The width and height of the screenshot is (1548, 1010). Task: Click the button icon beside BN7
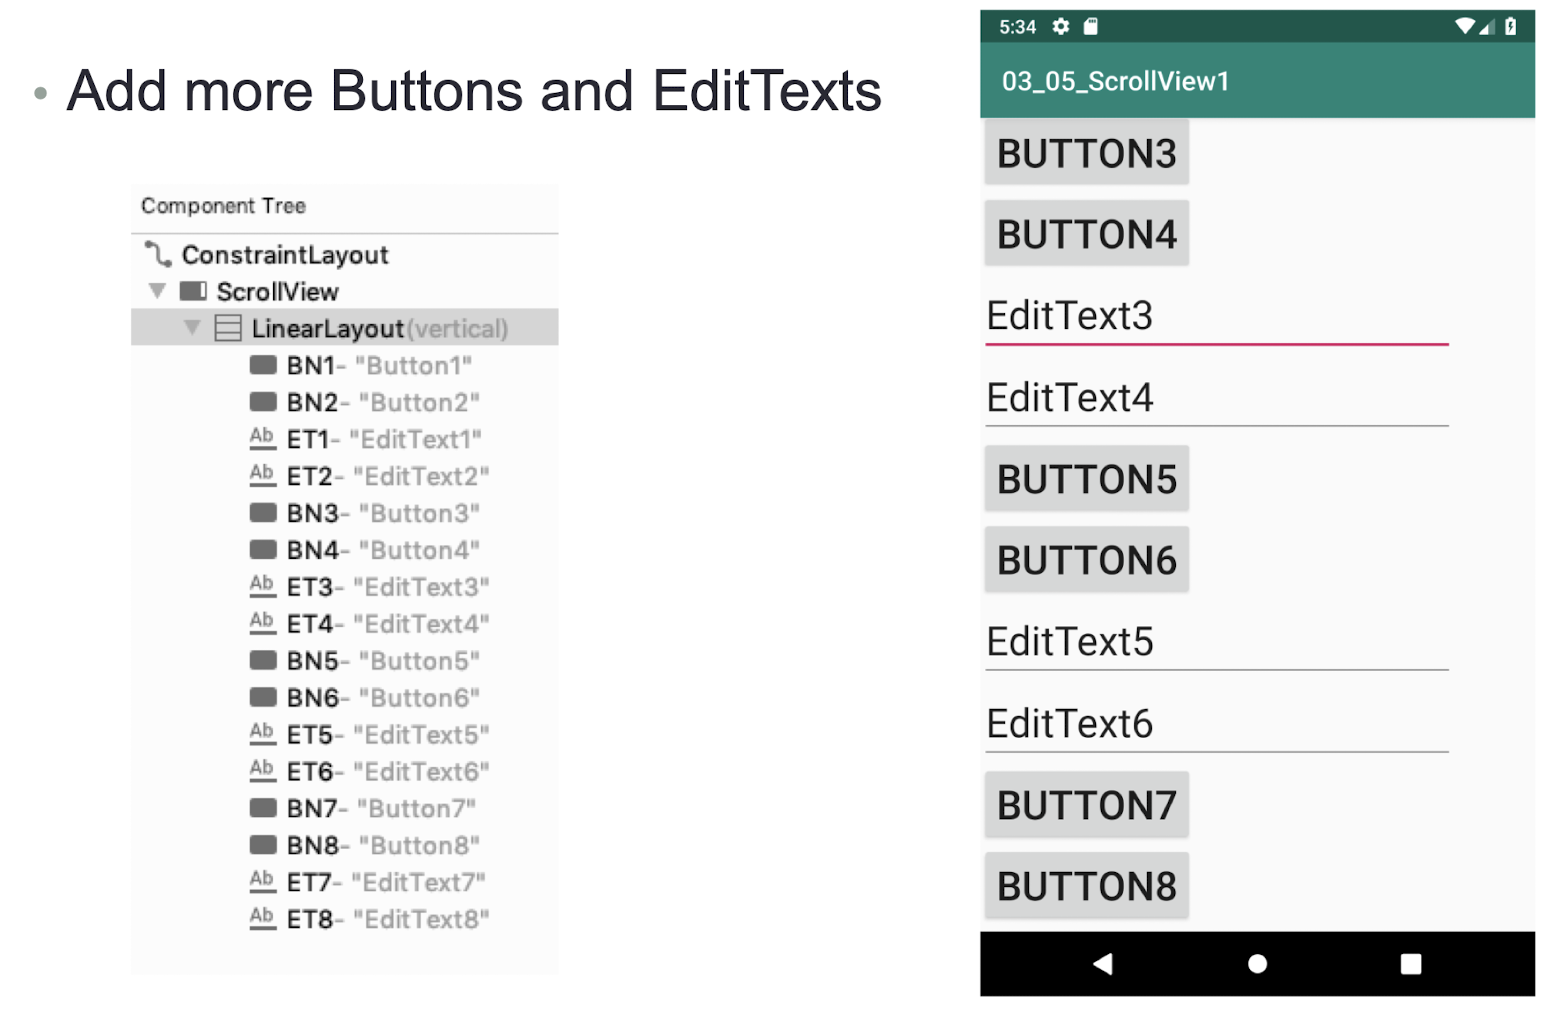[x=263, y=808]
